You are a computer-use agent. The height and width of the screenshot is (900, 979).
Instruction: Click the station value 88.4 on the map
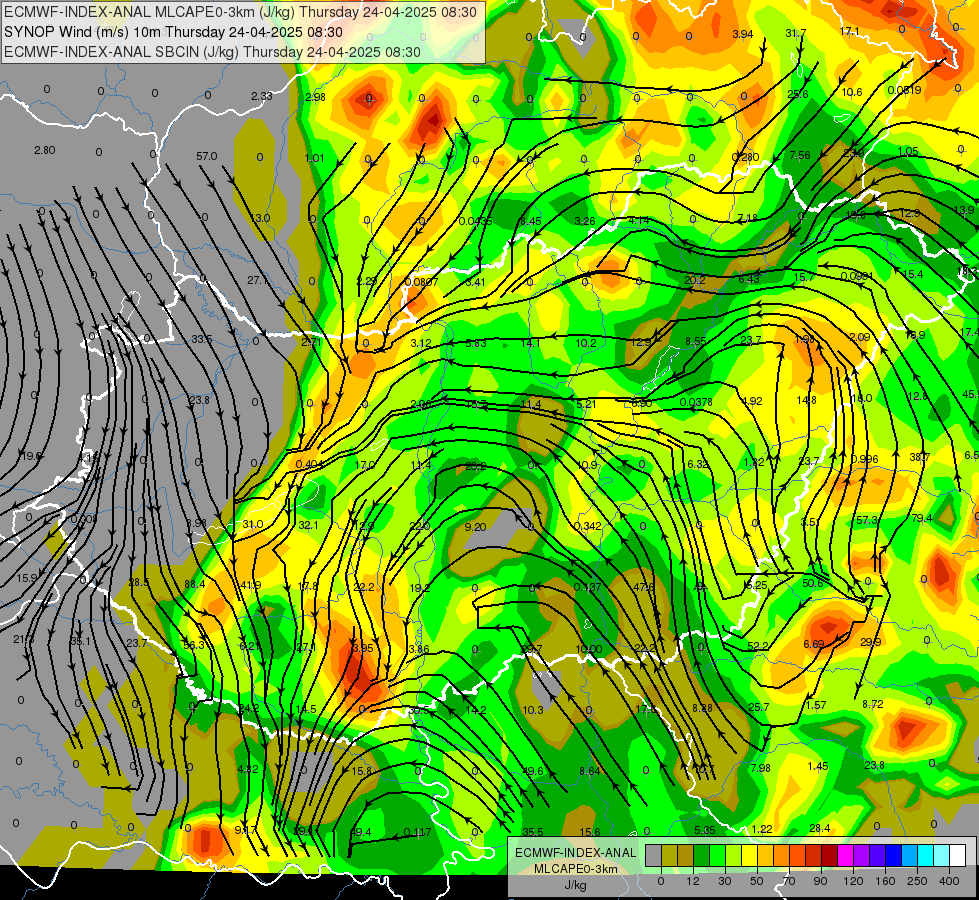[194, 584]
